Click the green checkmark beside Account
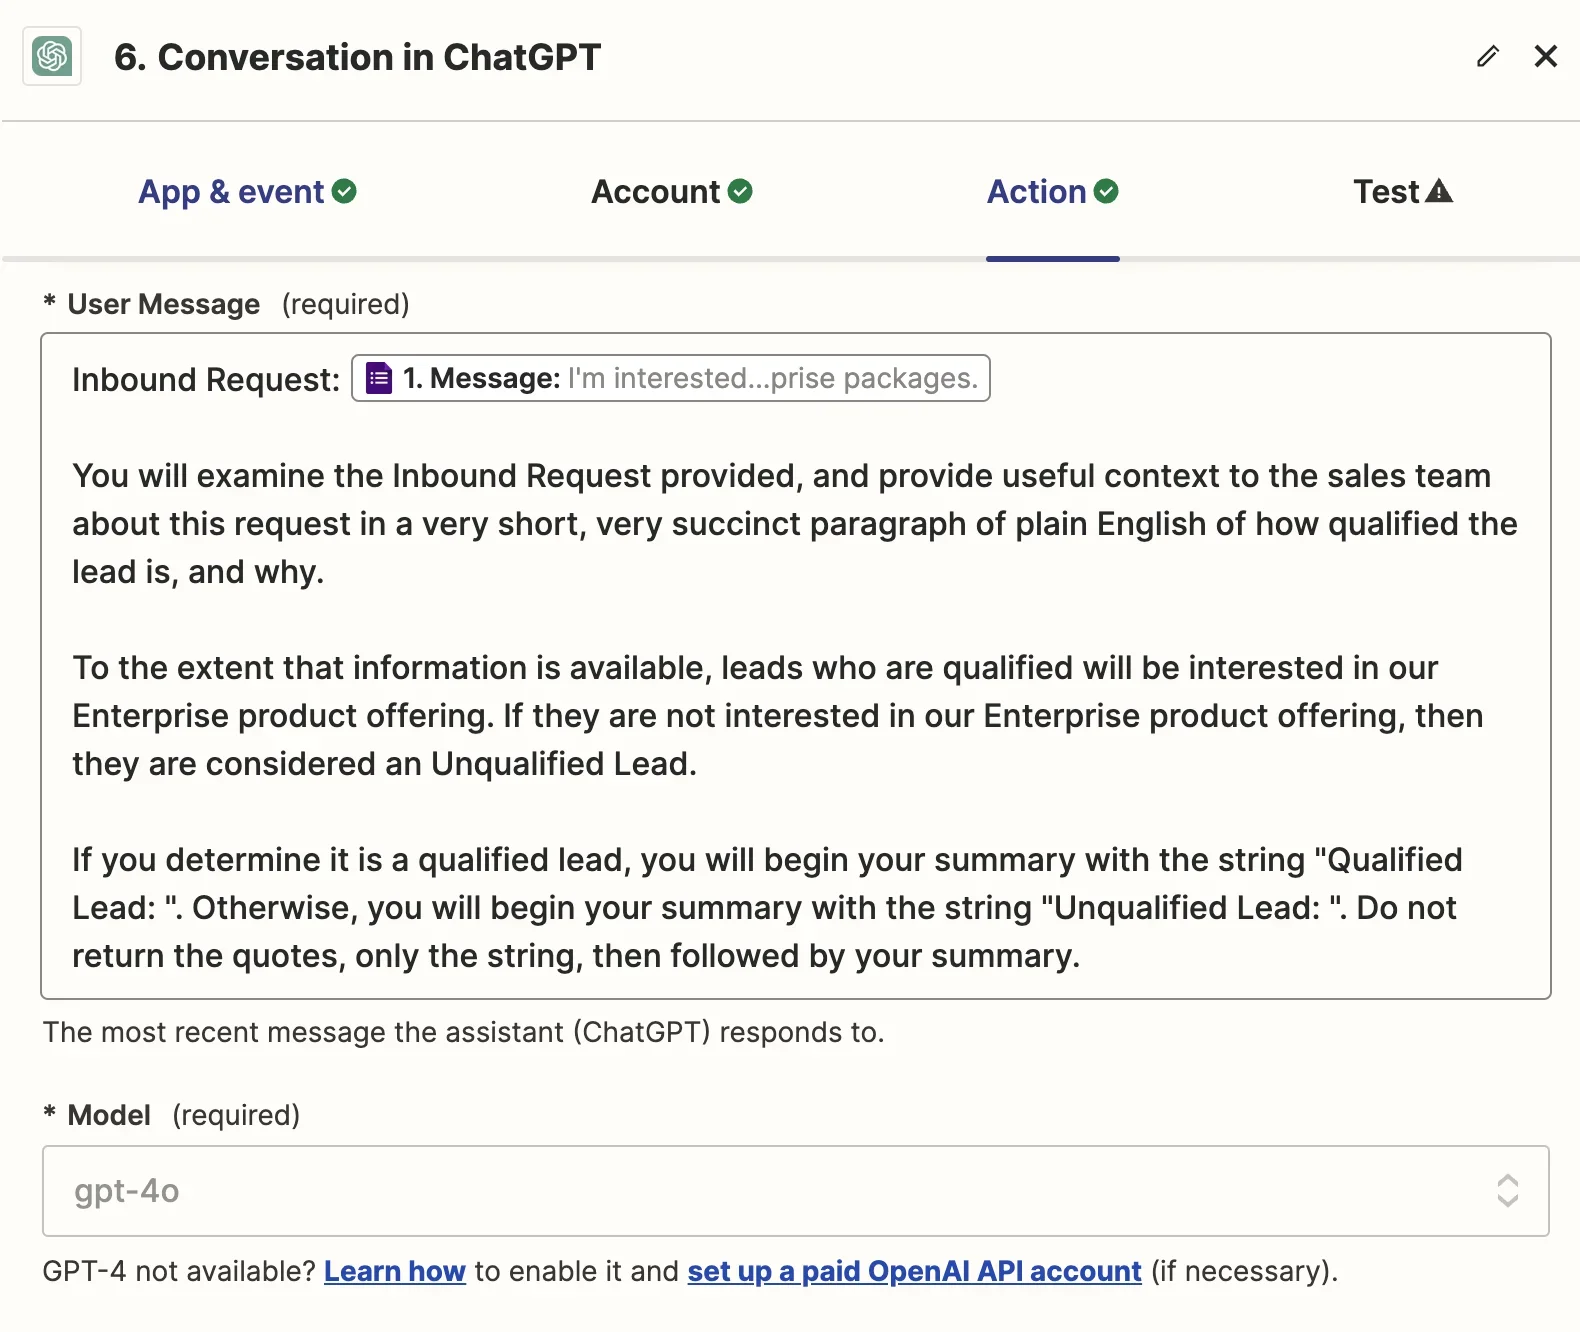Screen dimensions: 1580x1332 coord(740,191)
